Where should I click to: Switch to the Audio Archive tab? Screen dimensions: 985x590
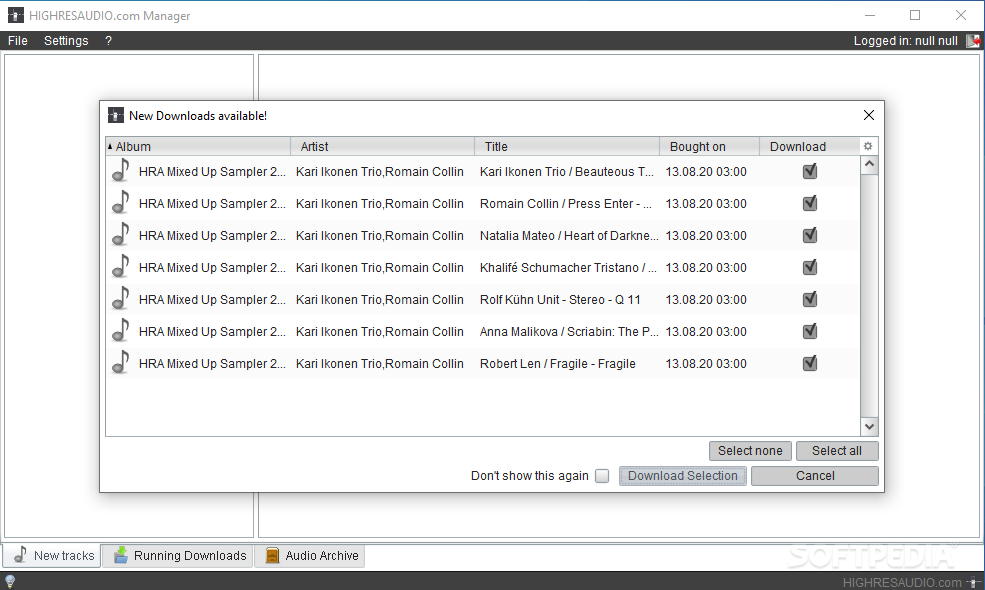coord(310,555)
